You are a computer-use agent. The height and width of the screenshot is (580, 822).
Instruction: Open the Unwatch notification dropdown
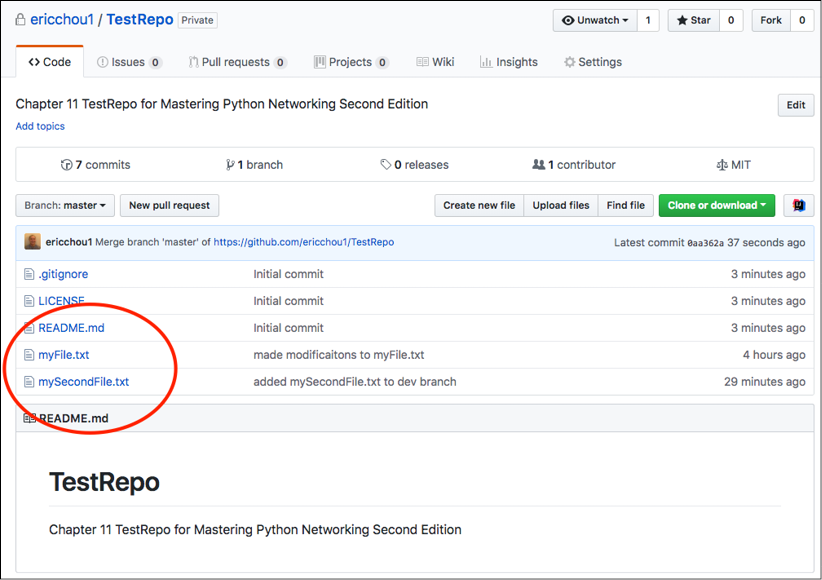point(595,20)
